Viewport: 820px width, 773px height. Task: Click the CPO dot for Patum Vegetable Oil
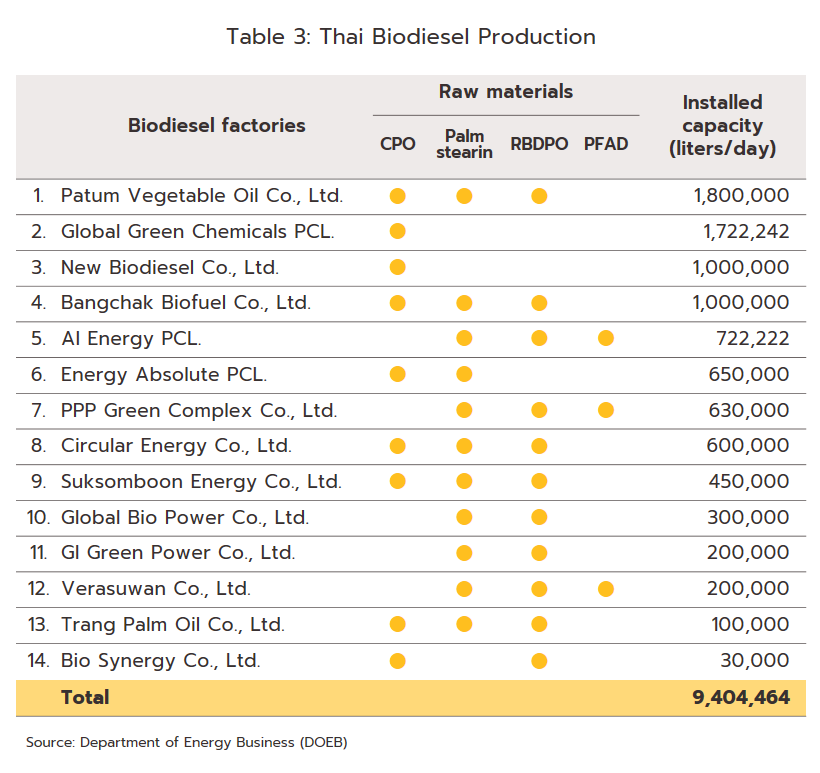click(x=397, y=196)
